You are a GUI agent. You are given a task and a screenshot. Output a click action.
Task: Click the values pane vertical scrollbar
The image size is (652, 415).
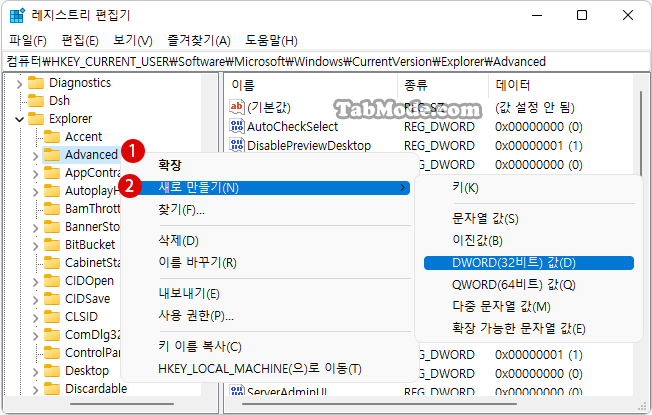point(641,133)
